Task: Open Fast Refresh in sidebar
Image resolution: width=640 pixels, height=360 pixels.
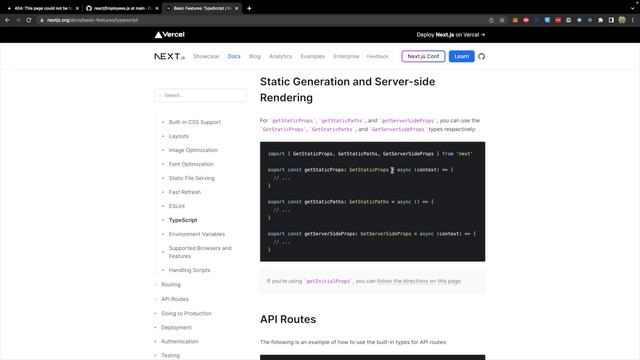Action: coord(184,192)
